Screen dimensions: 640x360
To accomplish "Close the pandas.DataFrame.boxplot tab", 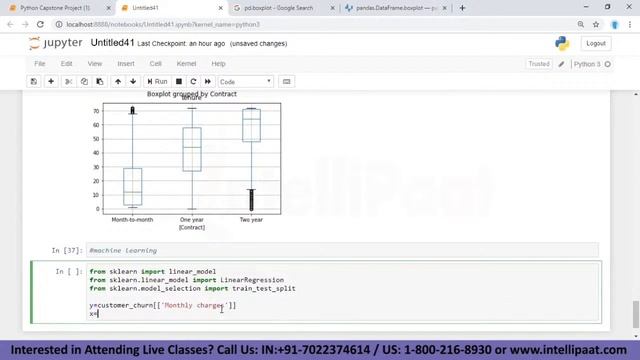I will click(x=444, y=8).
